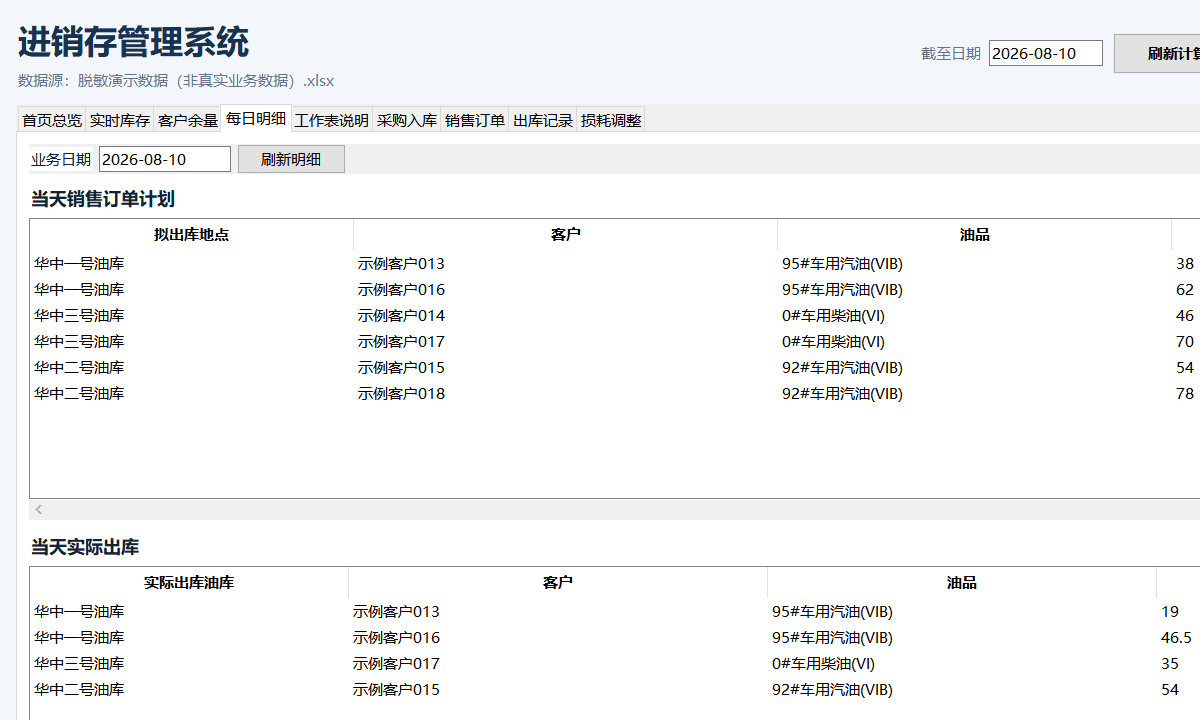Viewport: 1200px width, 720px height.
Task: Select 示例客户016 in sales order plan
Action: [401, 290]
